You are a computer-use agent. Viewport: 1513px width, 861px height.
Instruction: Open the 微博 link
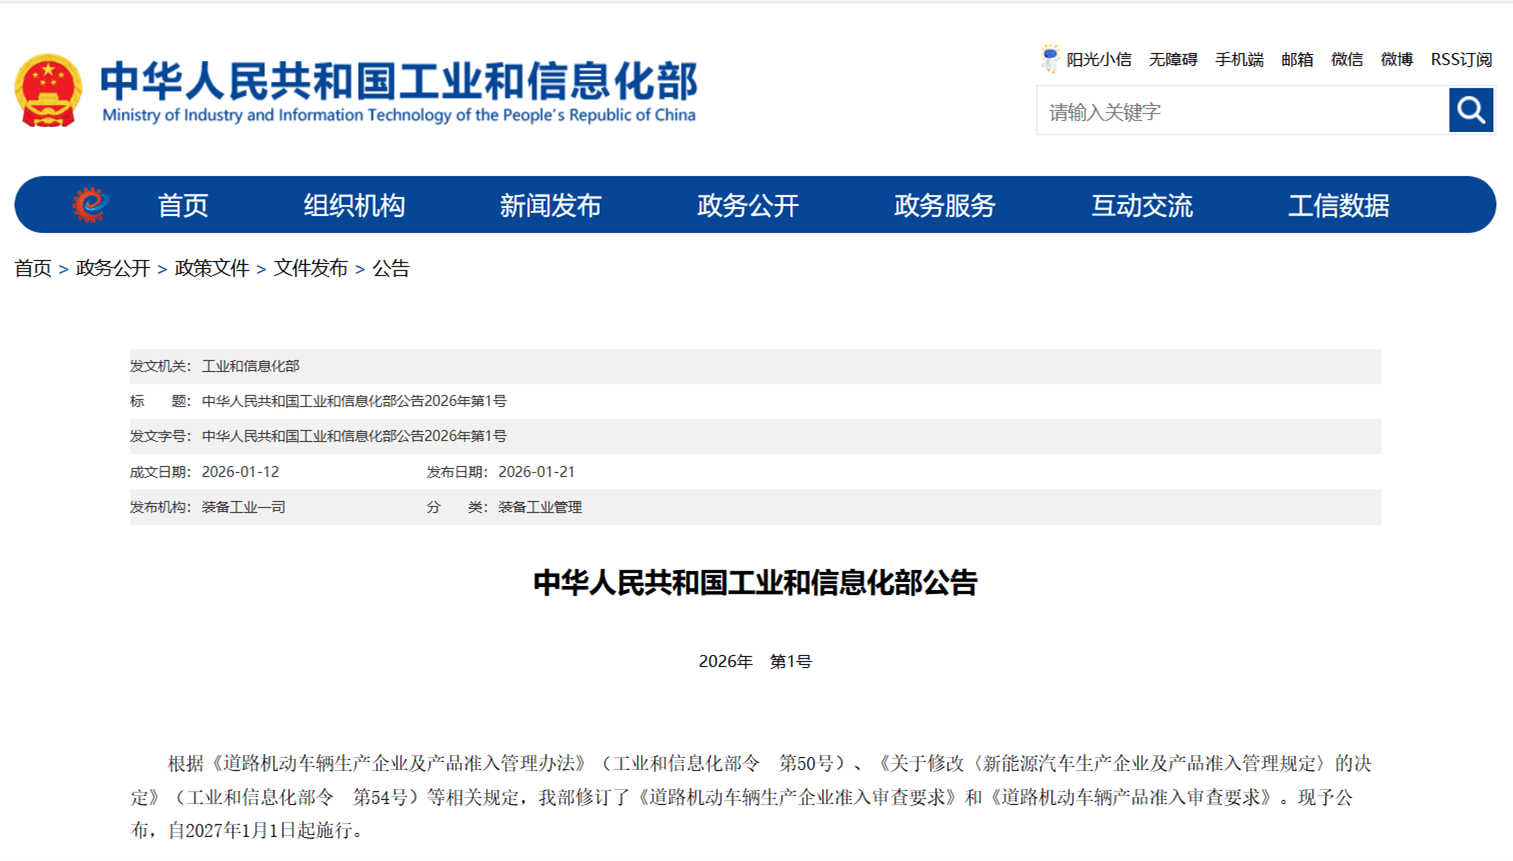1396,60
